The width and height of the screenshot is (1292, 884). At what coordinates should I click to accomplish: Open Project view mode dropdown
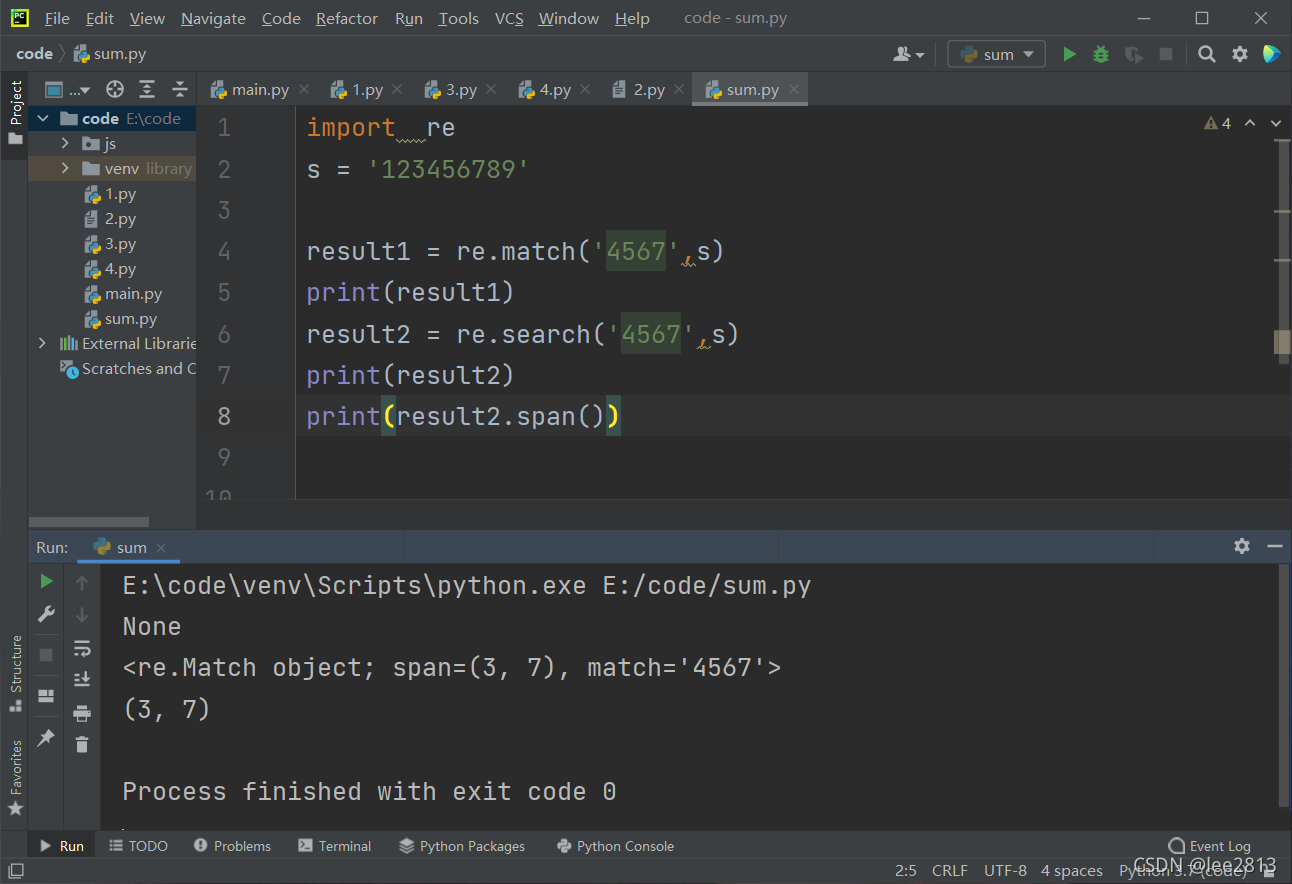coord(67,89)
